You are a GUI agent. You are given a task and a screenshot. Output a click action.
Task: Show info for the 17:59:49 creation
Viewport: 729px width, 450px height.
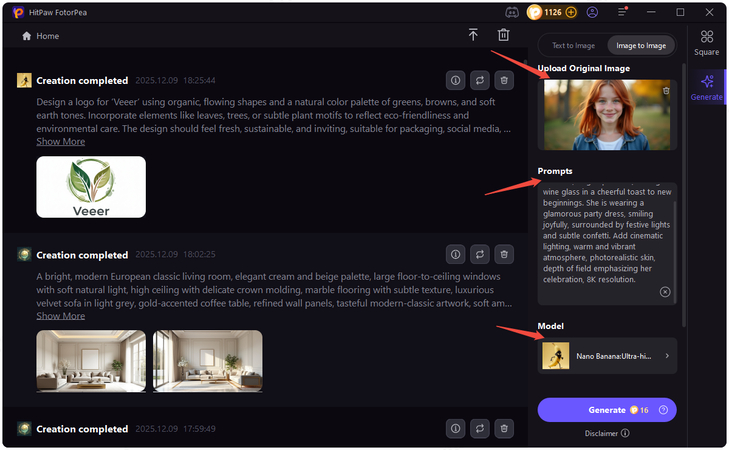click(456, 429)
